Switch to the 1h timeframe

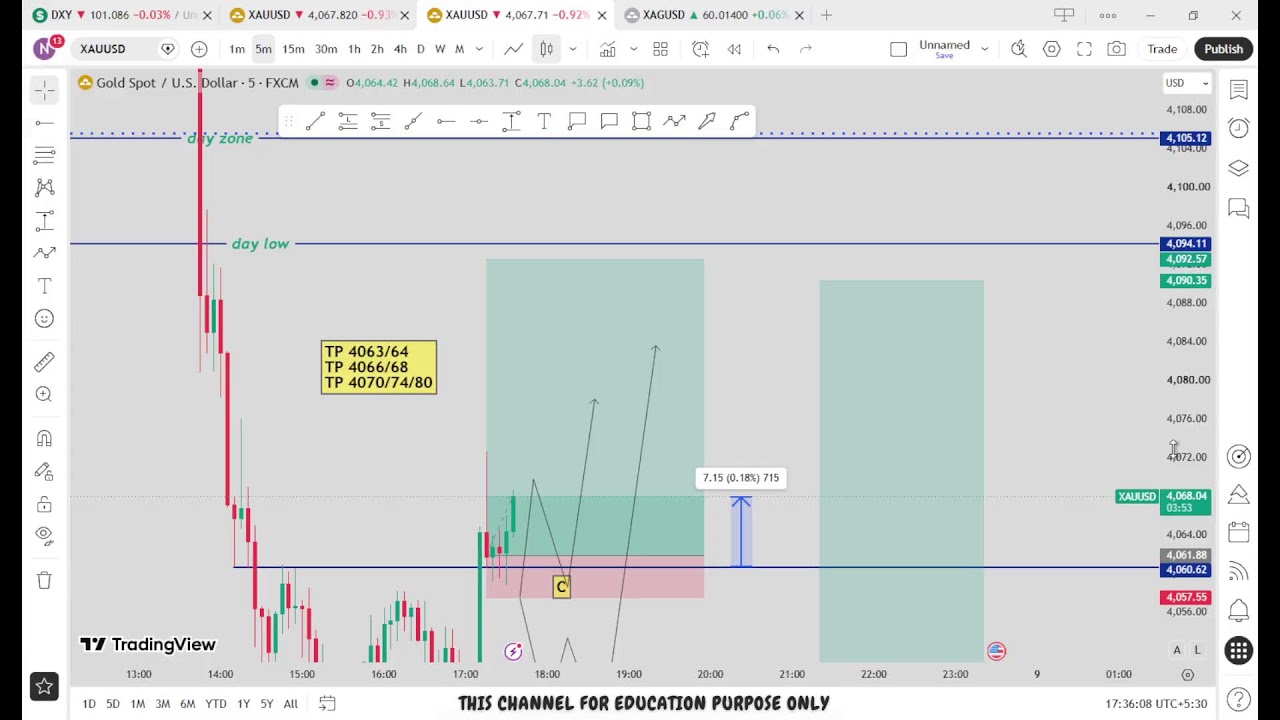(x=354, y=49)
